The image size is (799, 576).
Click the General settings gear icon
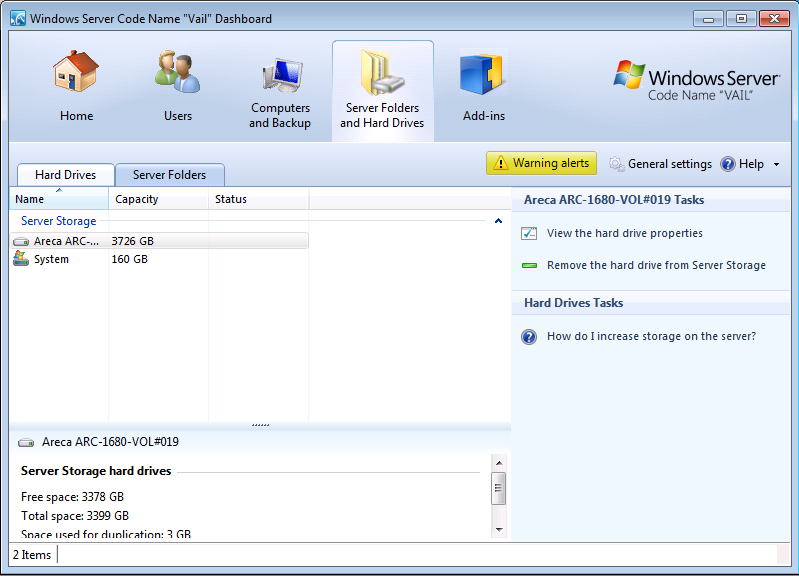(617, 164)
